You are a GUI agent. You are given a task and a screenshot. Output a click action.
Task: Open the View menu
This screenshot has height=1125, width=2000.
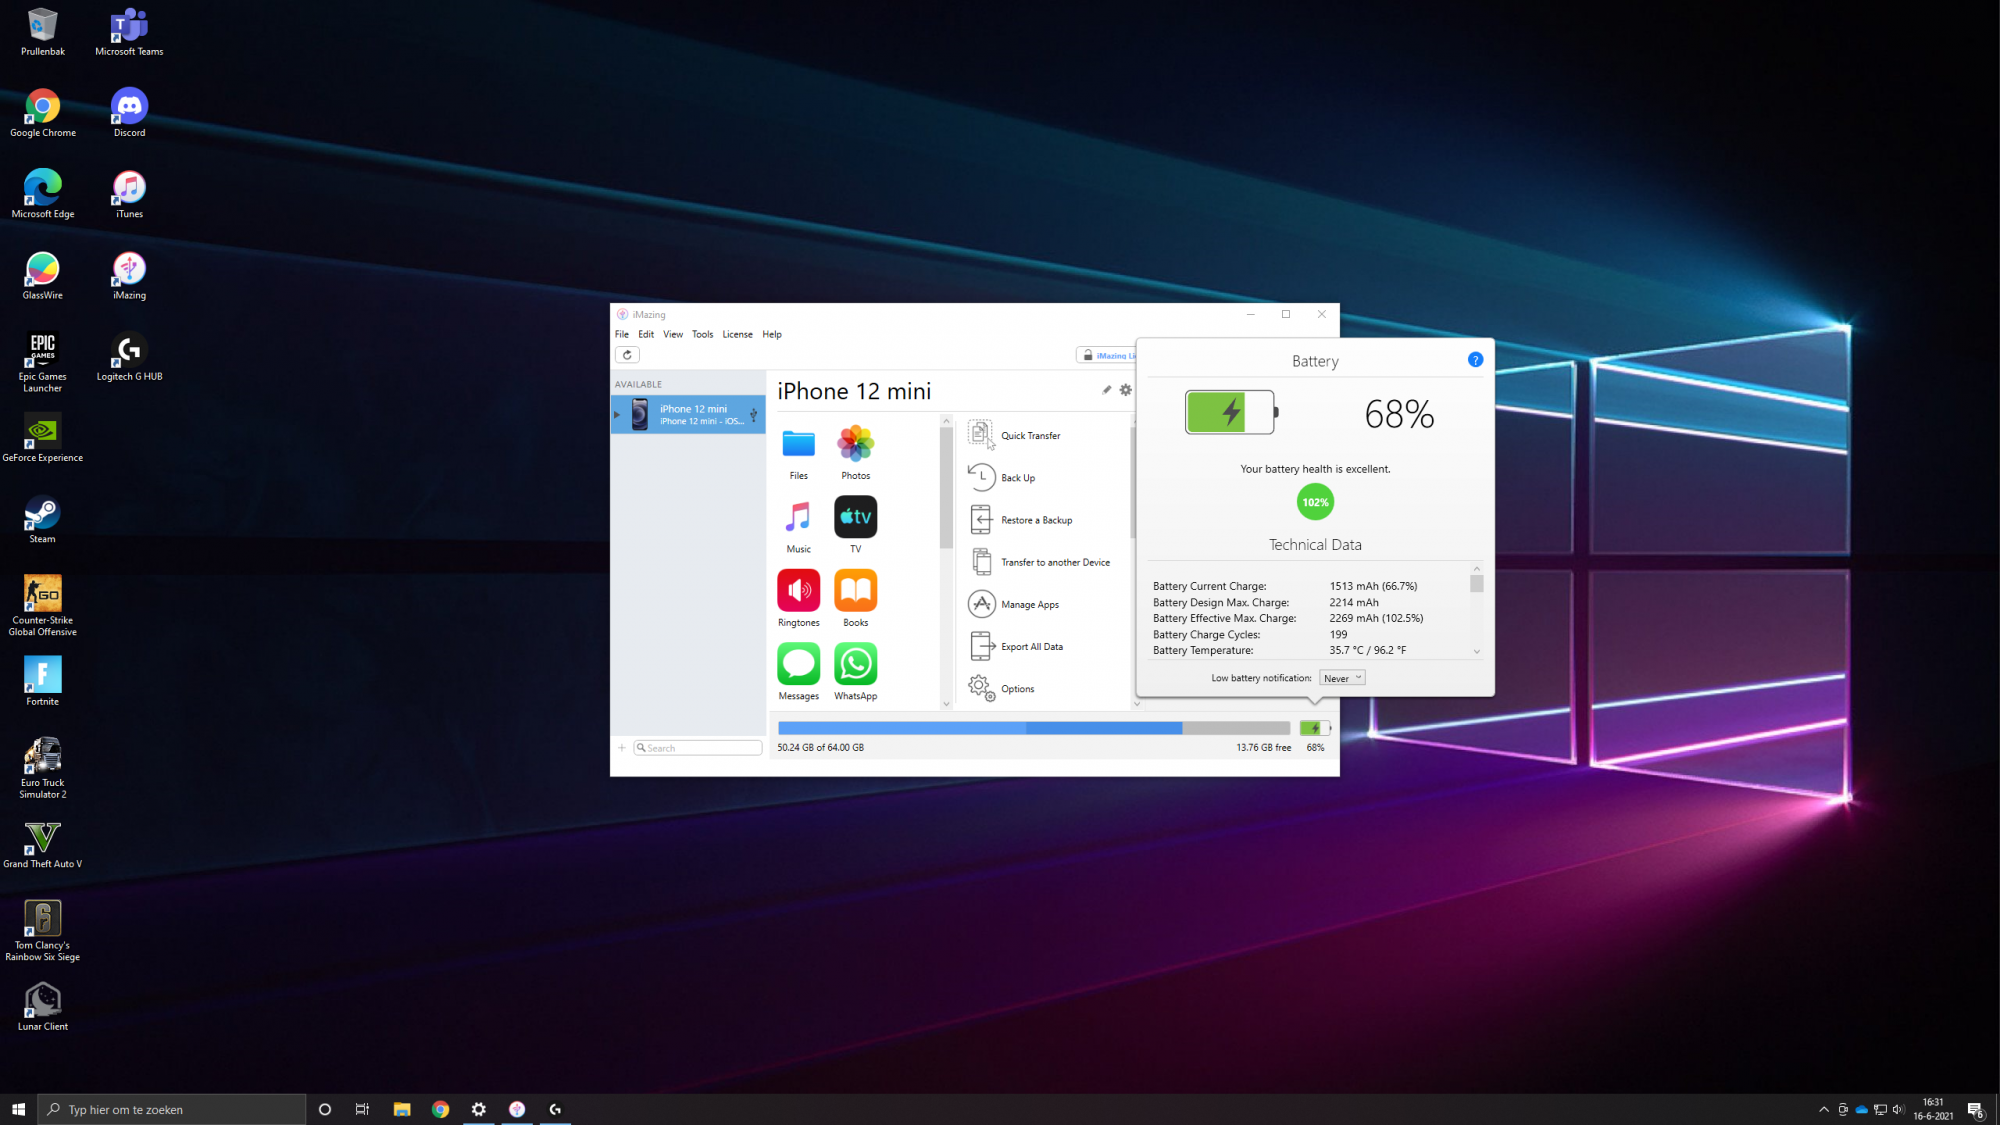click(x=673, y=334)
